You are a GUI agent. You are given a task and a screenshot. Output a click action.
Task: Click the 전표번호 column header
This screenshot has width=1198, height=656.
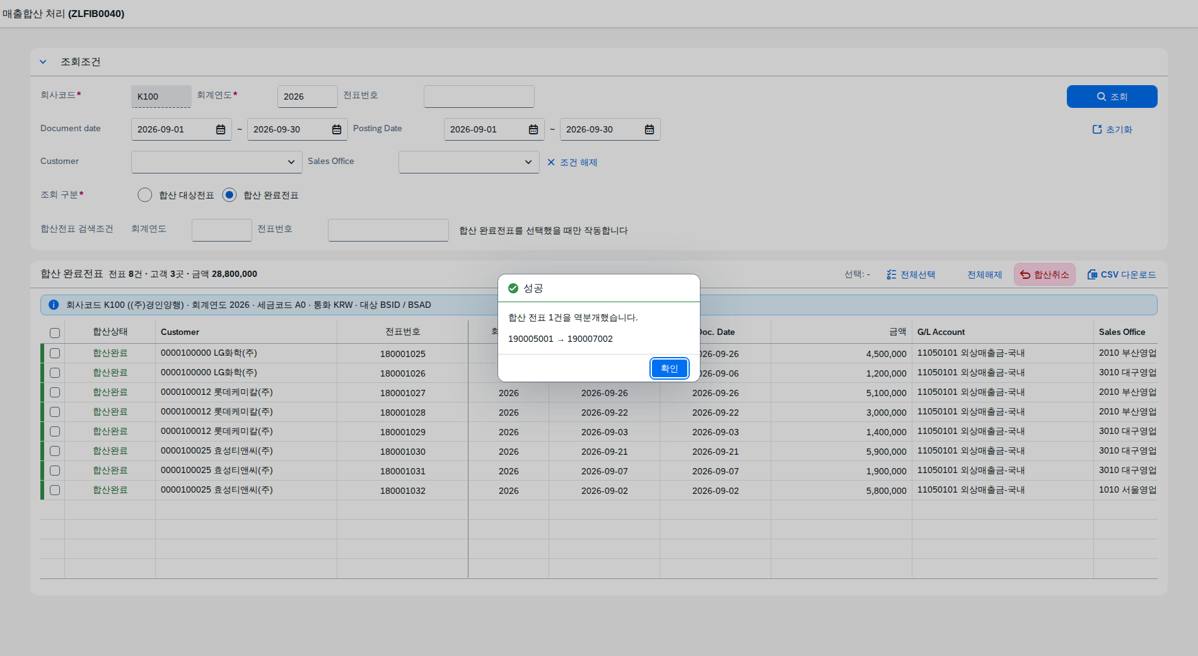(403, 332)
